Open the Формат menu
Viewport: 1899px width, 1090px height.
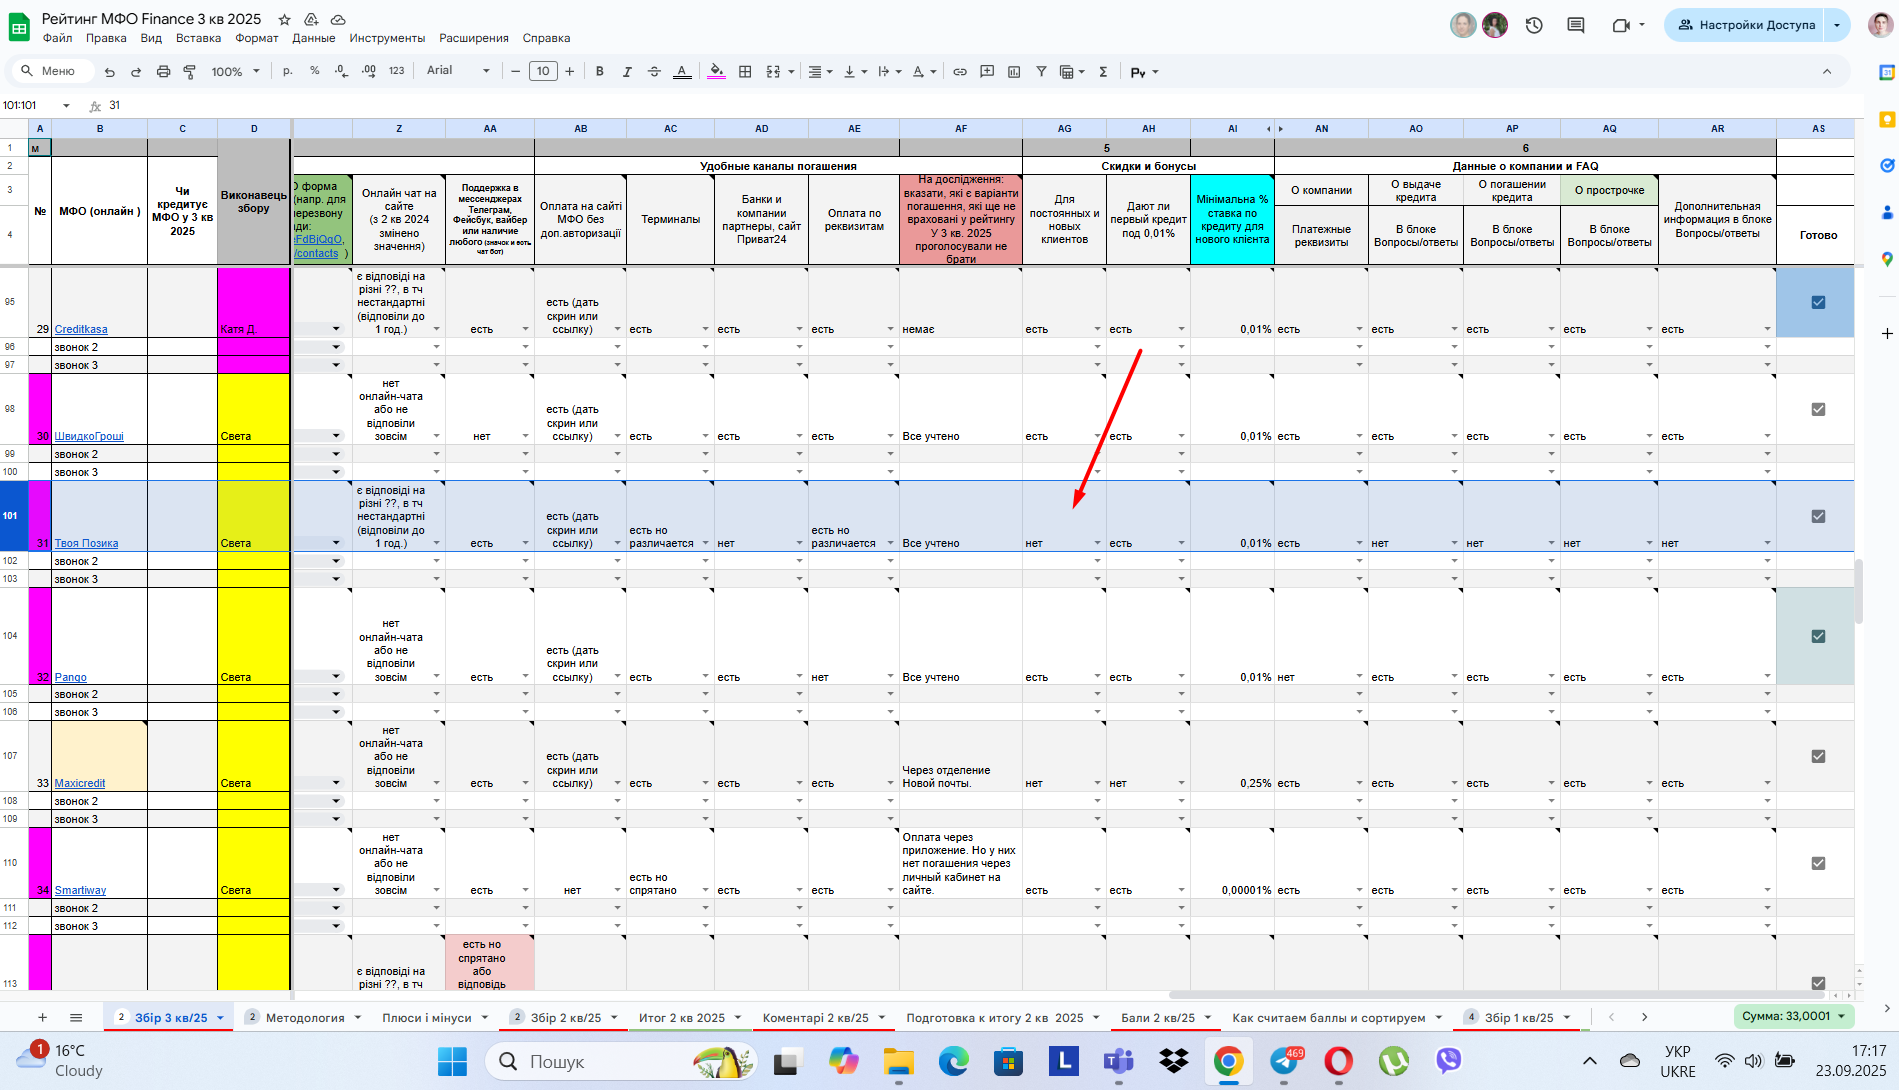257,38
